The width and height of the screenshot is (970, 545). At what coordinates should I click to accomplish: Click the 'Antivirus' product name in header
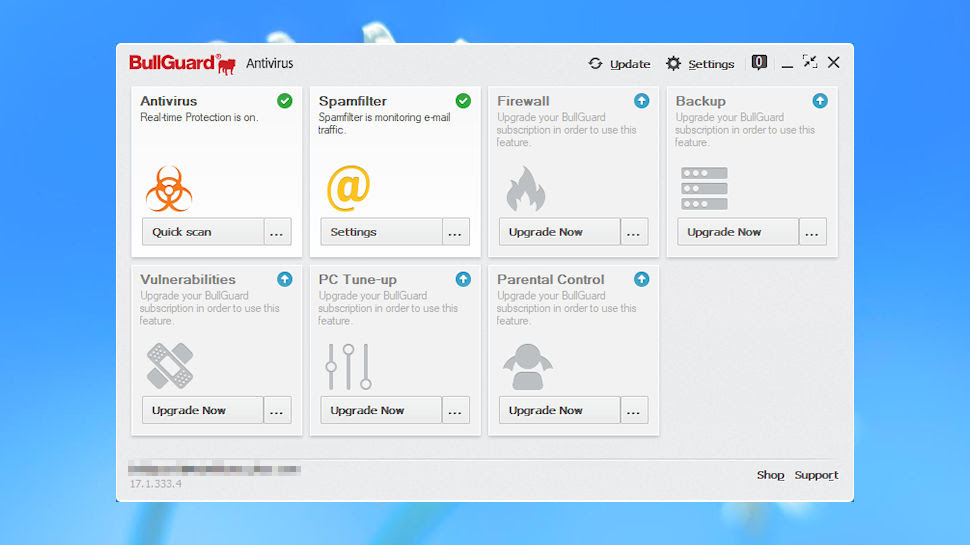270,63
